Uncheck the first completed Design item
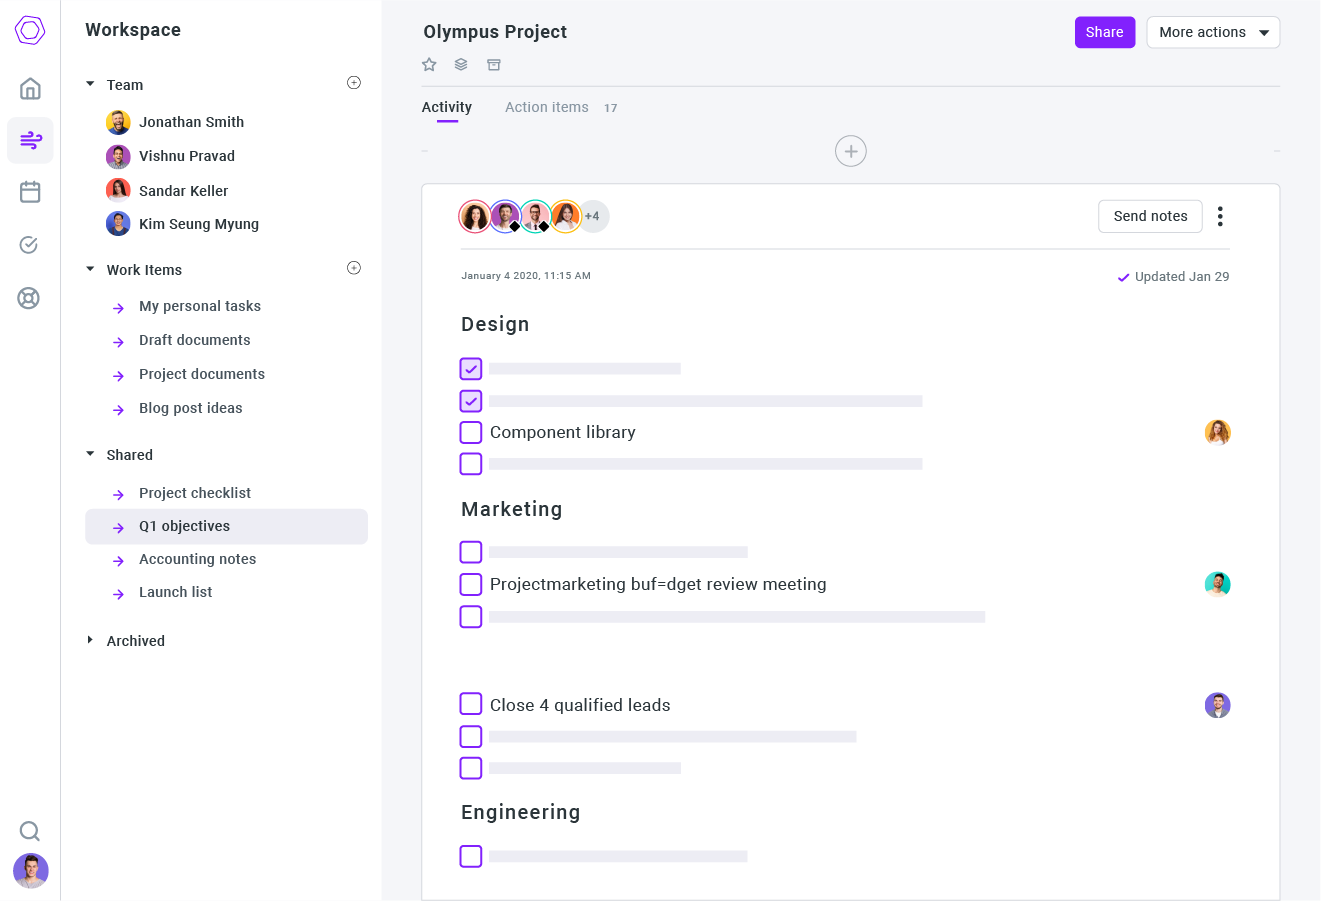The image size is (1321, 901). (x=470, y=368)
